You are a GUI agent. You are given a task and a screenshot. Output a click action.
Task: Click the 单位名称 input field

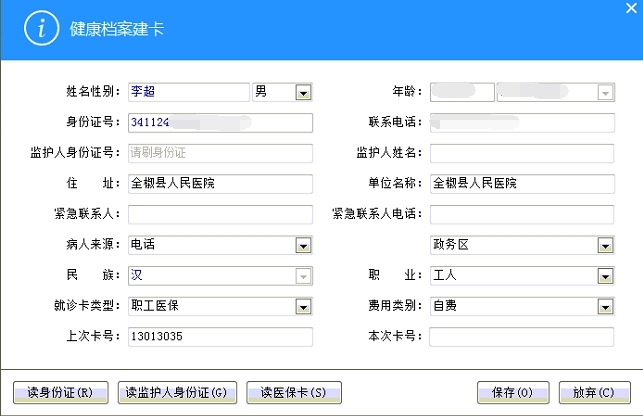(522, 184)
